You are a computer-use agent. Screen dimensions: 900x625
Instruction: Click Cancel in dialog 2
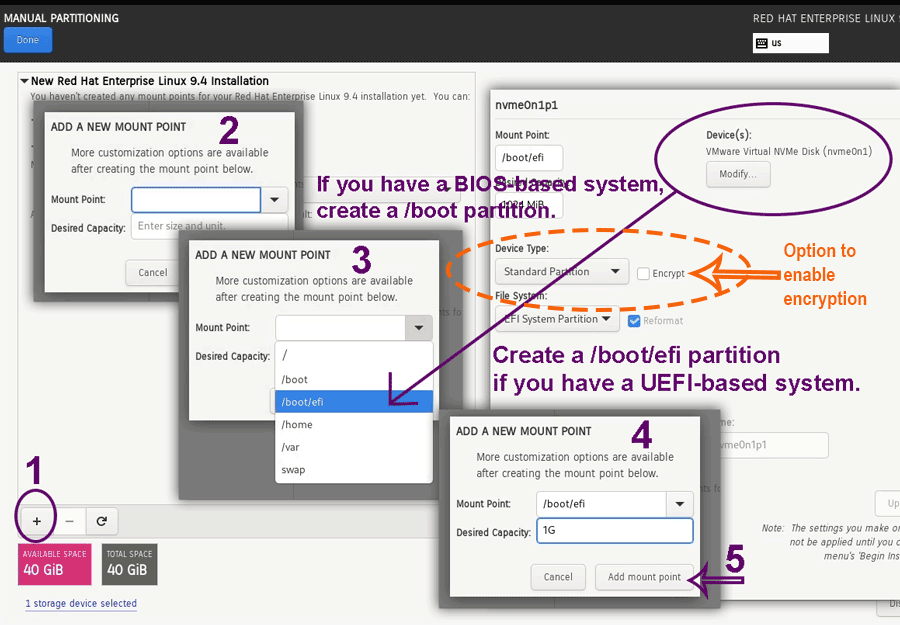[153, 273]
